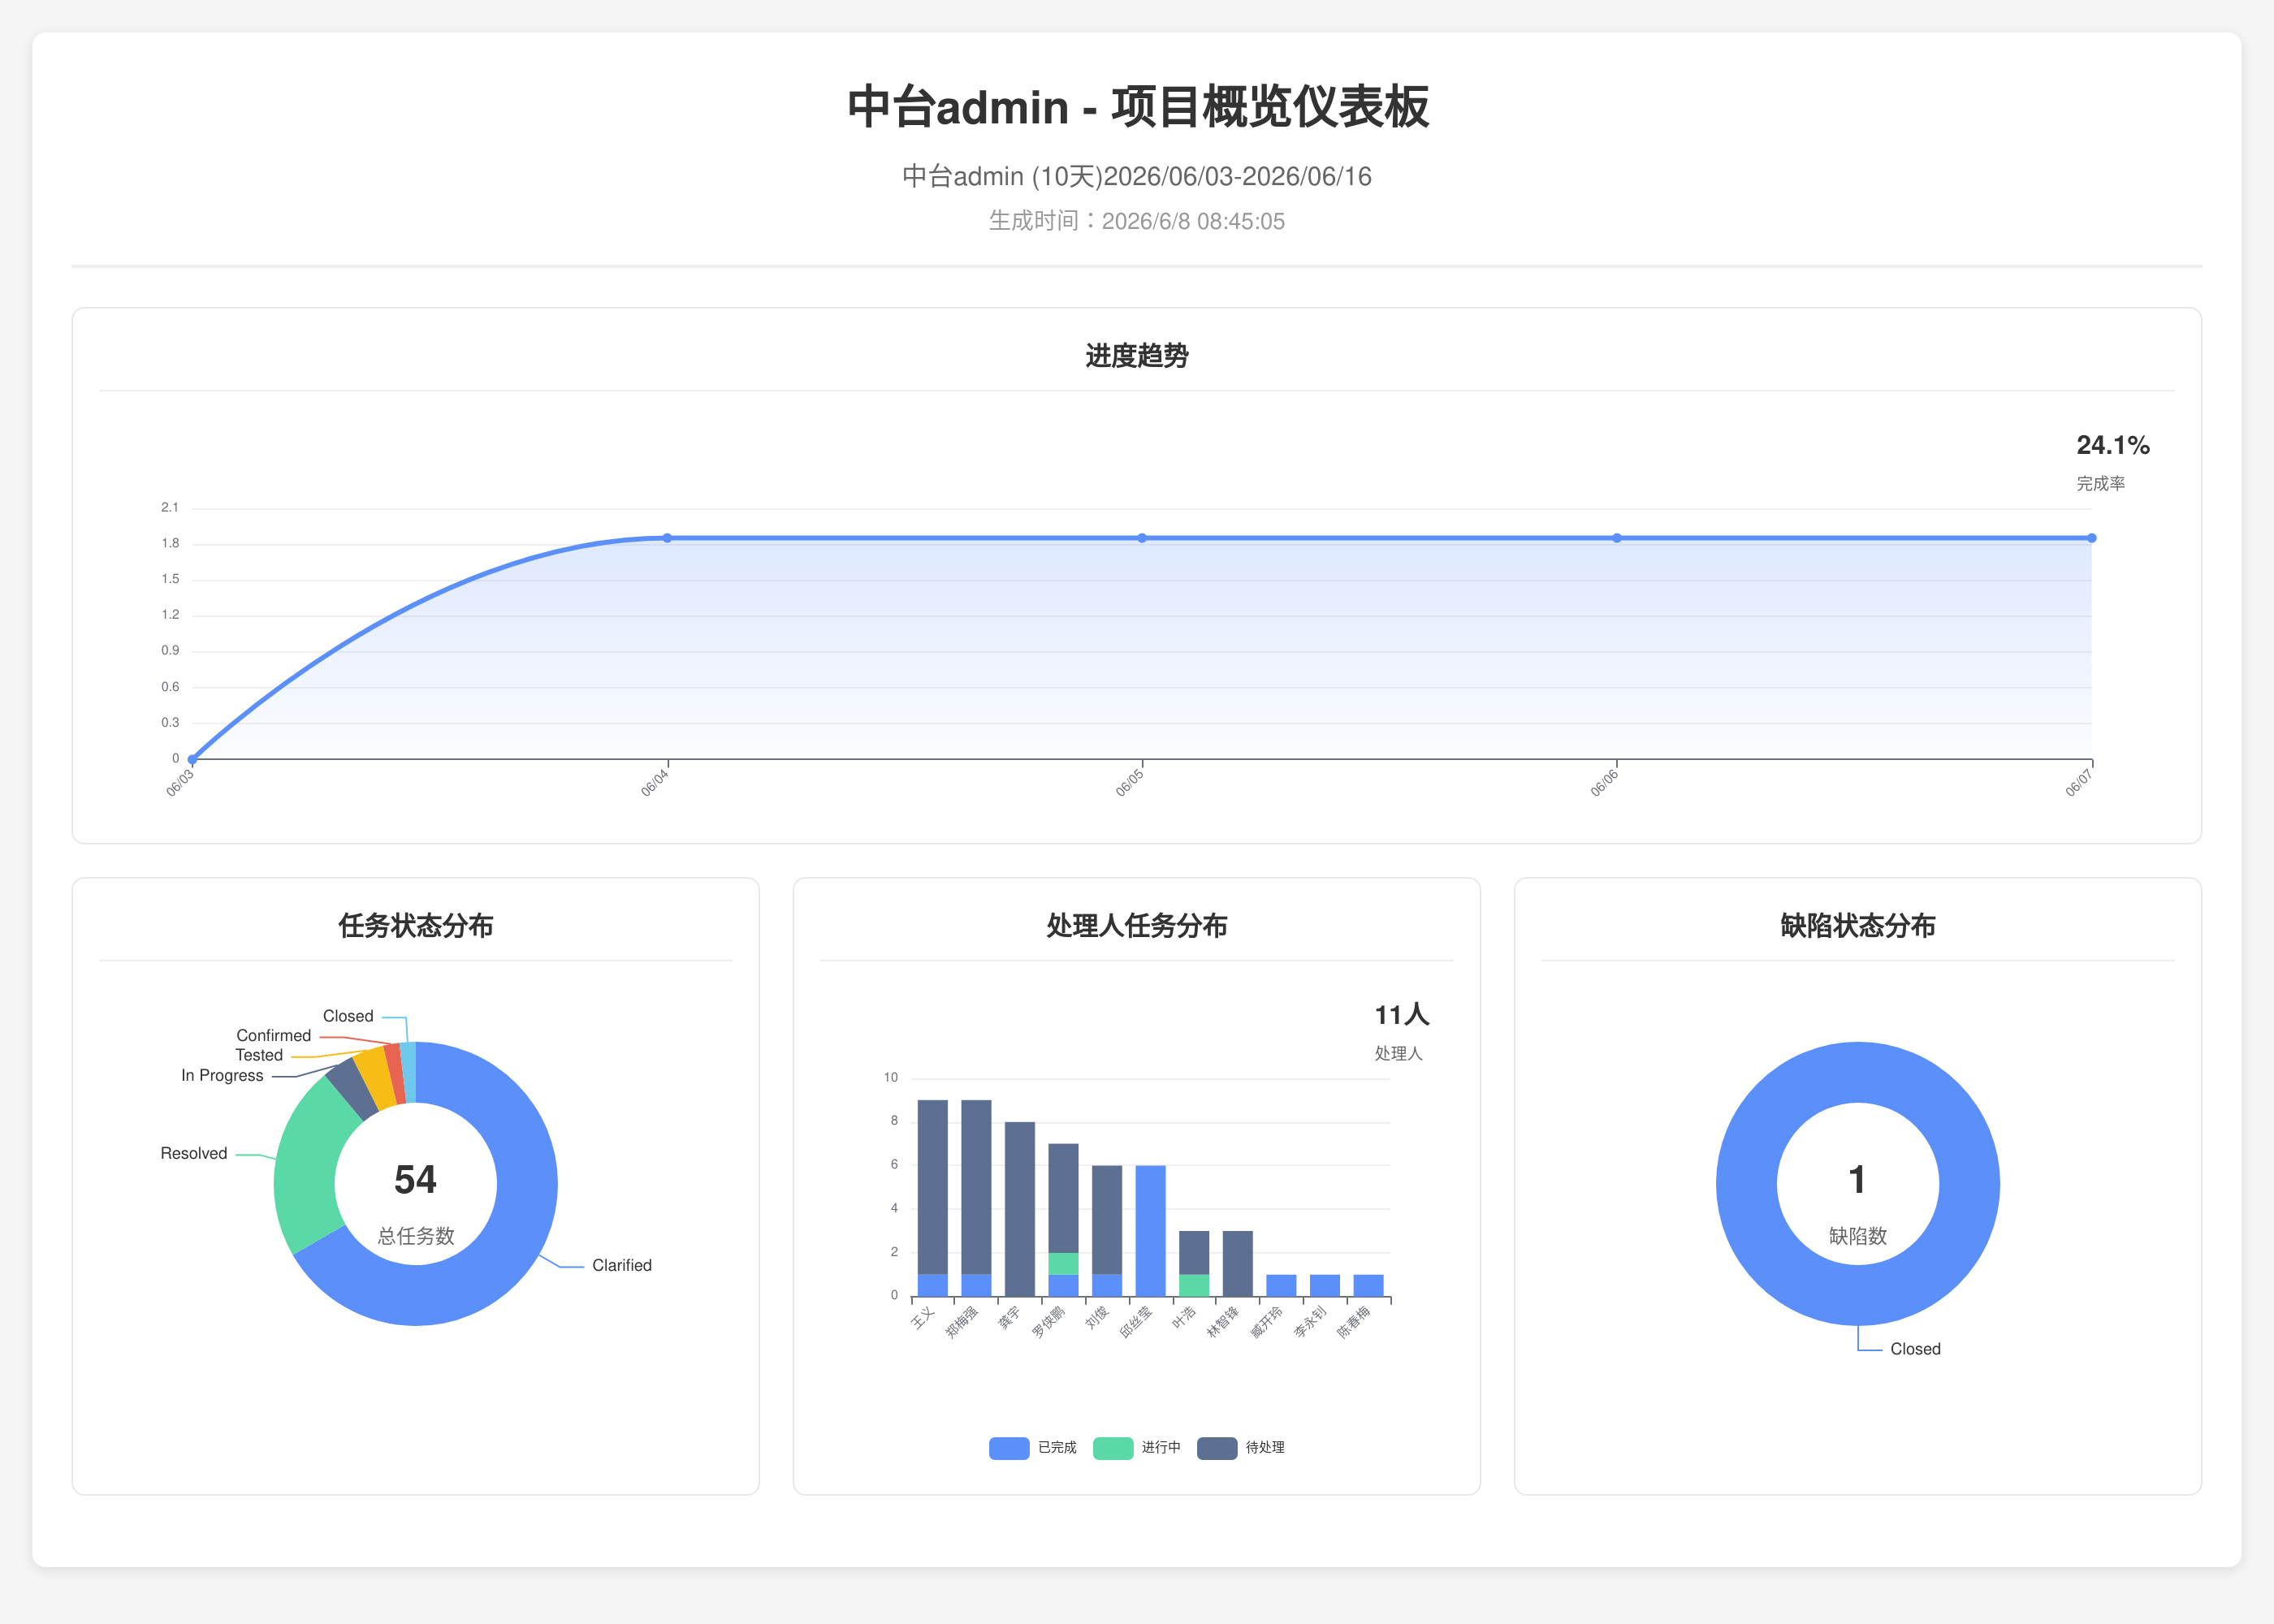Click the 完成率 caption
The image size is (2274, 1624).
coord(2100,484)
